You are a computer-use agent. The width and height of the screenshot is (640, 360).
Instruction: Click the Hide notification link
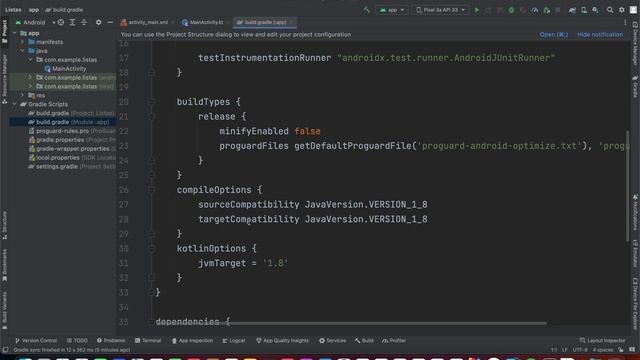600,35
